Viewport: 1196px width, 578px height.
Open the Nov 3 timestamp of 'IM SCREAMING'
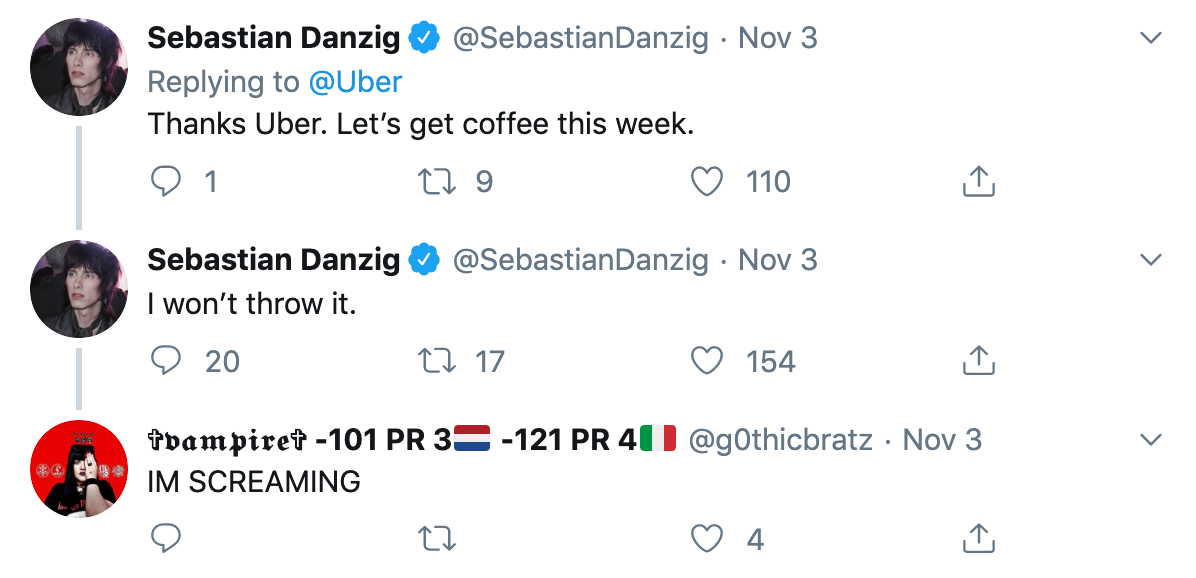click(942, 440)
